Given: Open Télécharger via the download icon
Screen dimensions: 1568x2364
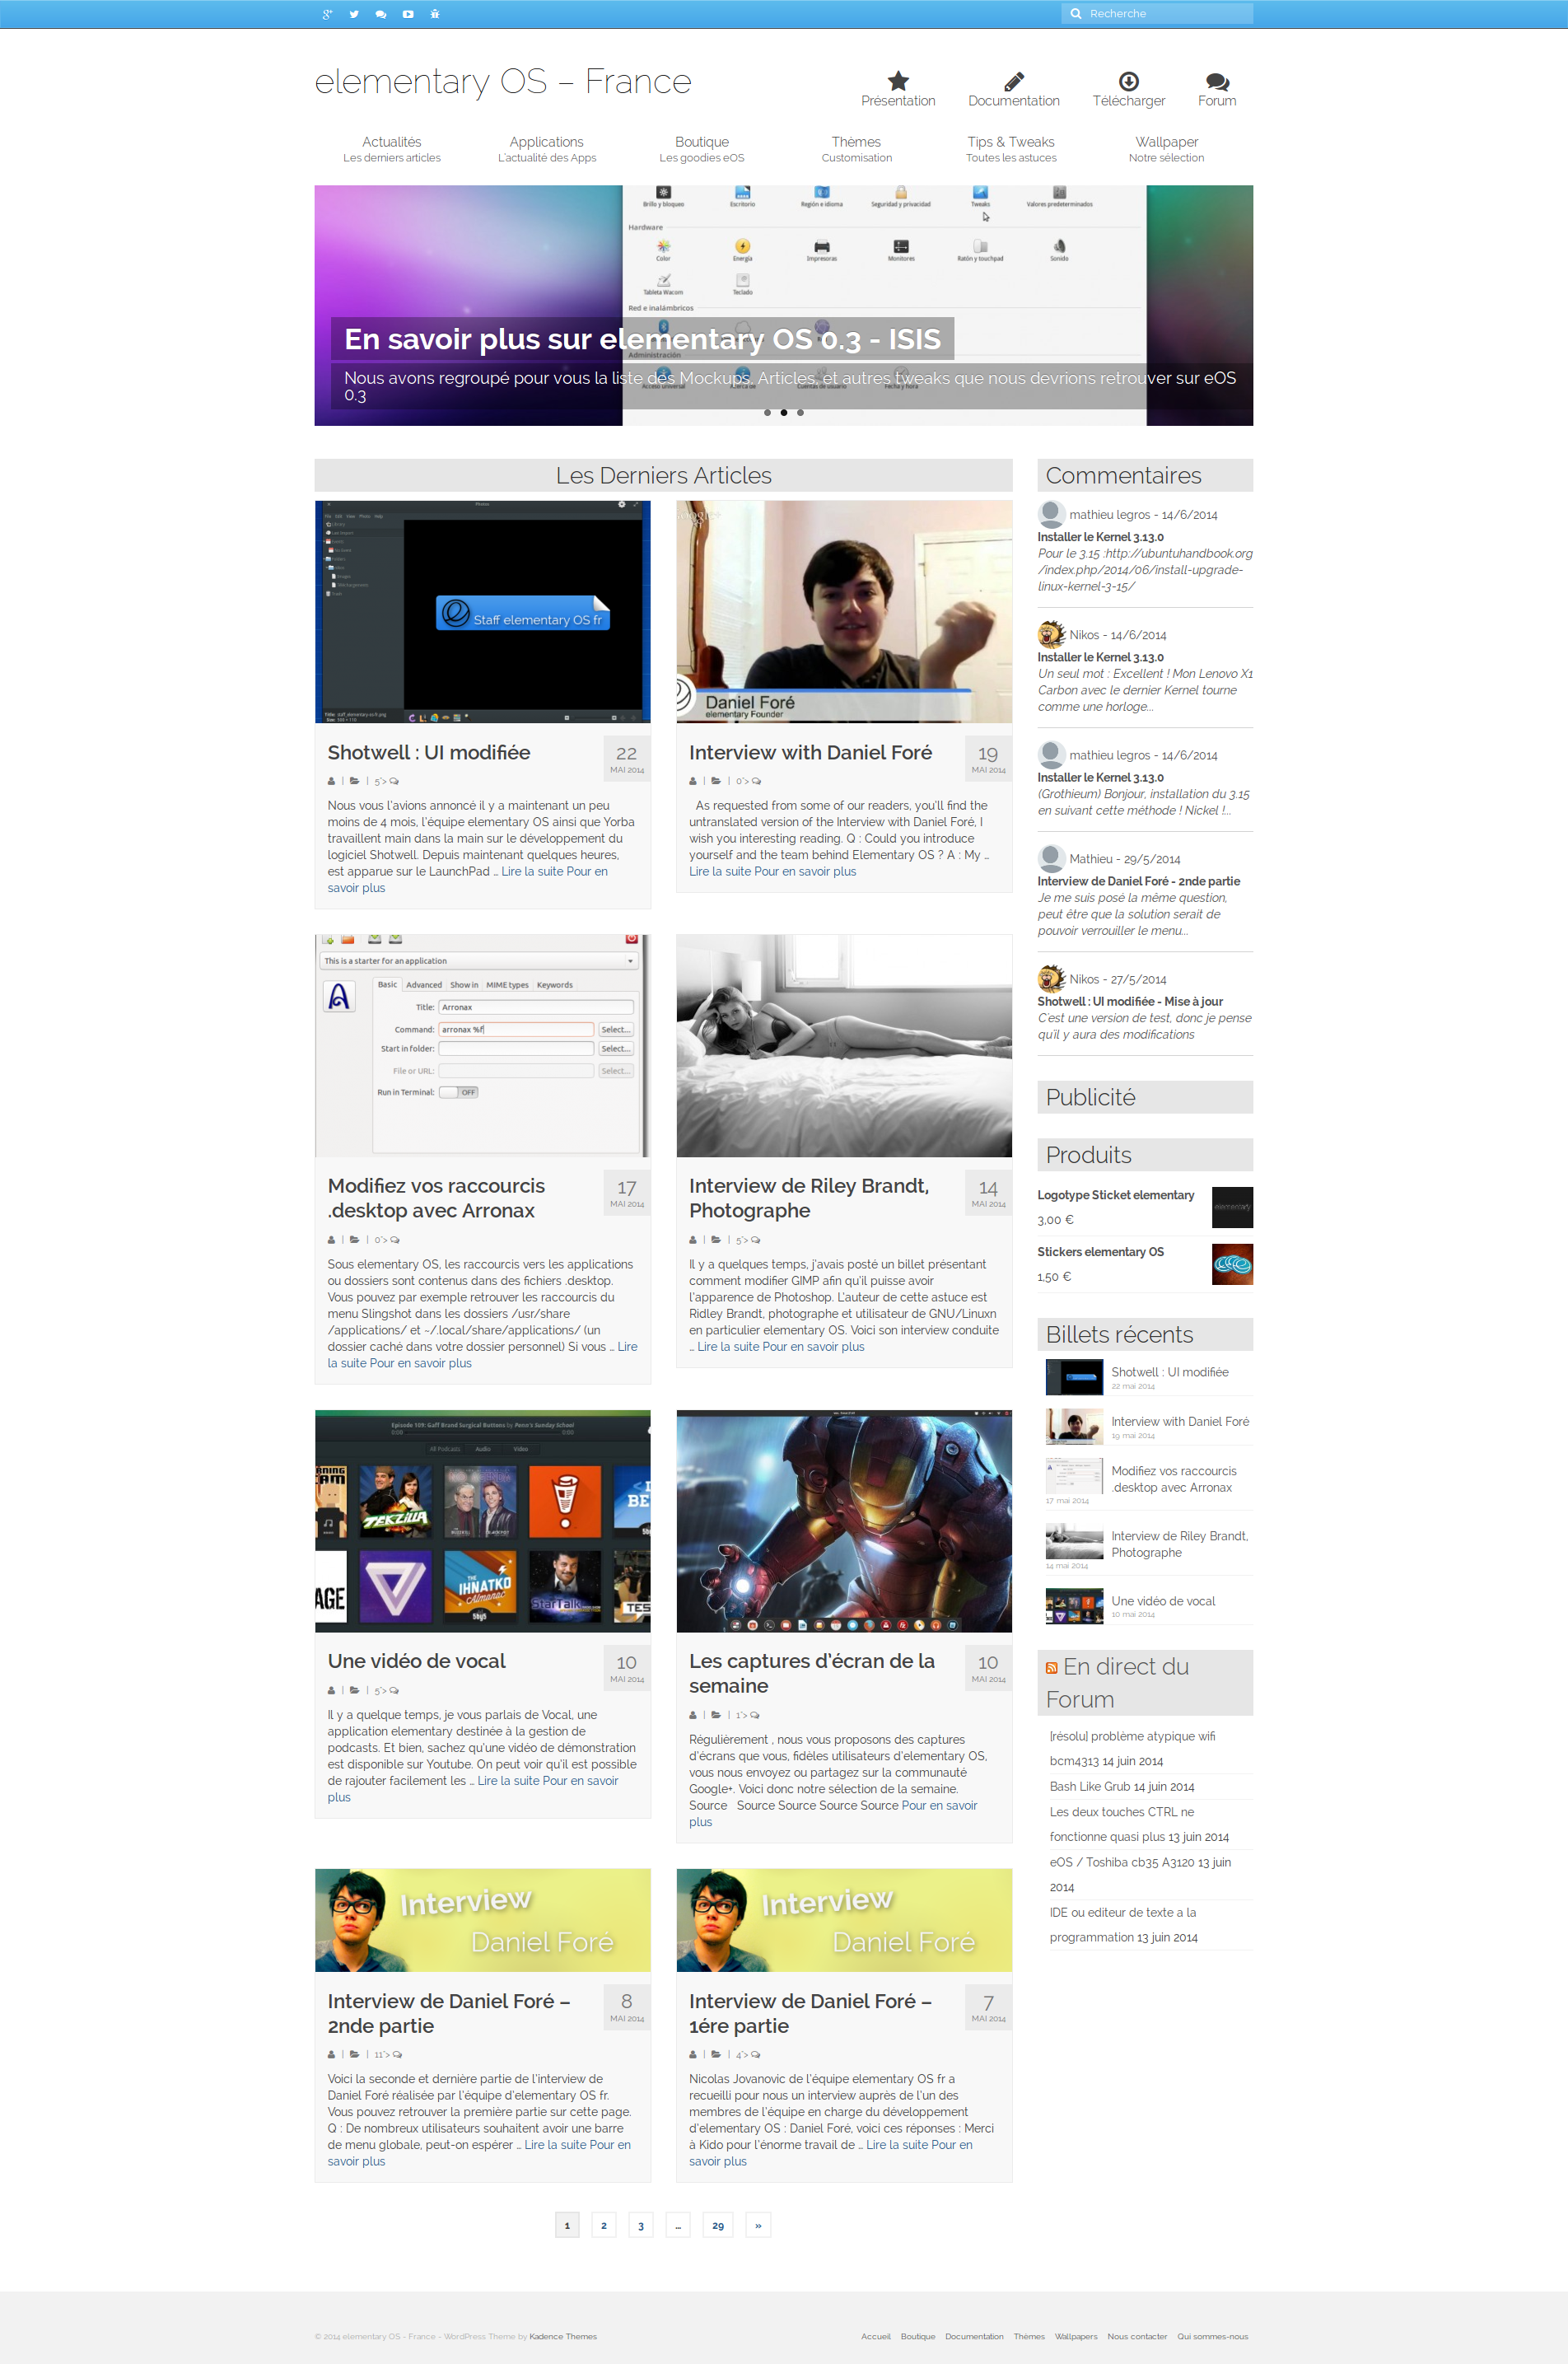Looking at the screenshot, I should click(1128, 81).
